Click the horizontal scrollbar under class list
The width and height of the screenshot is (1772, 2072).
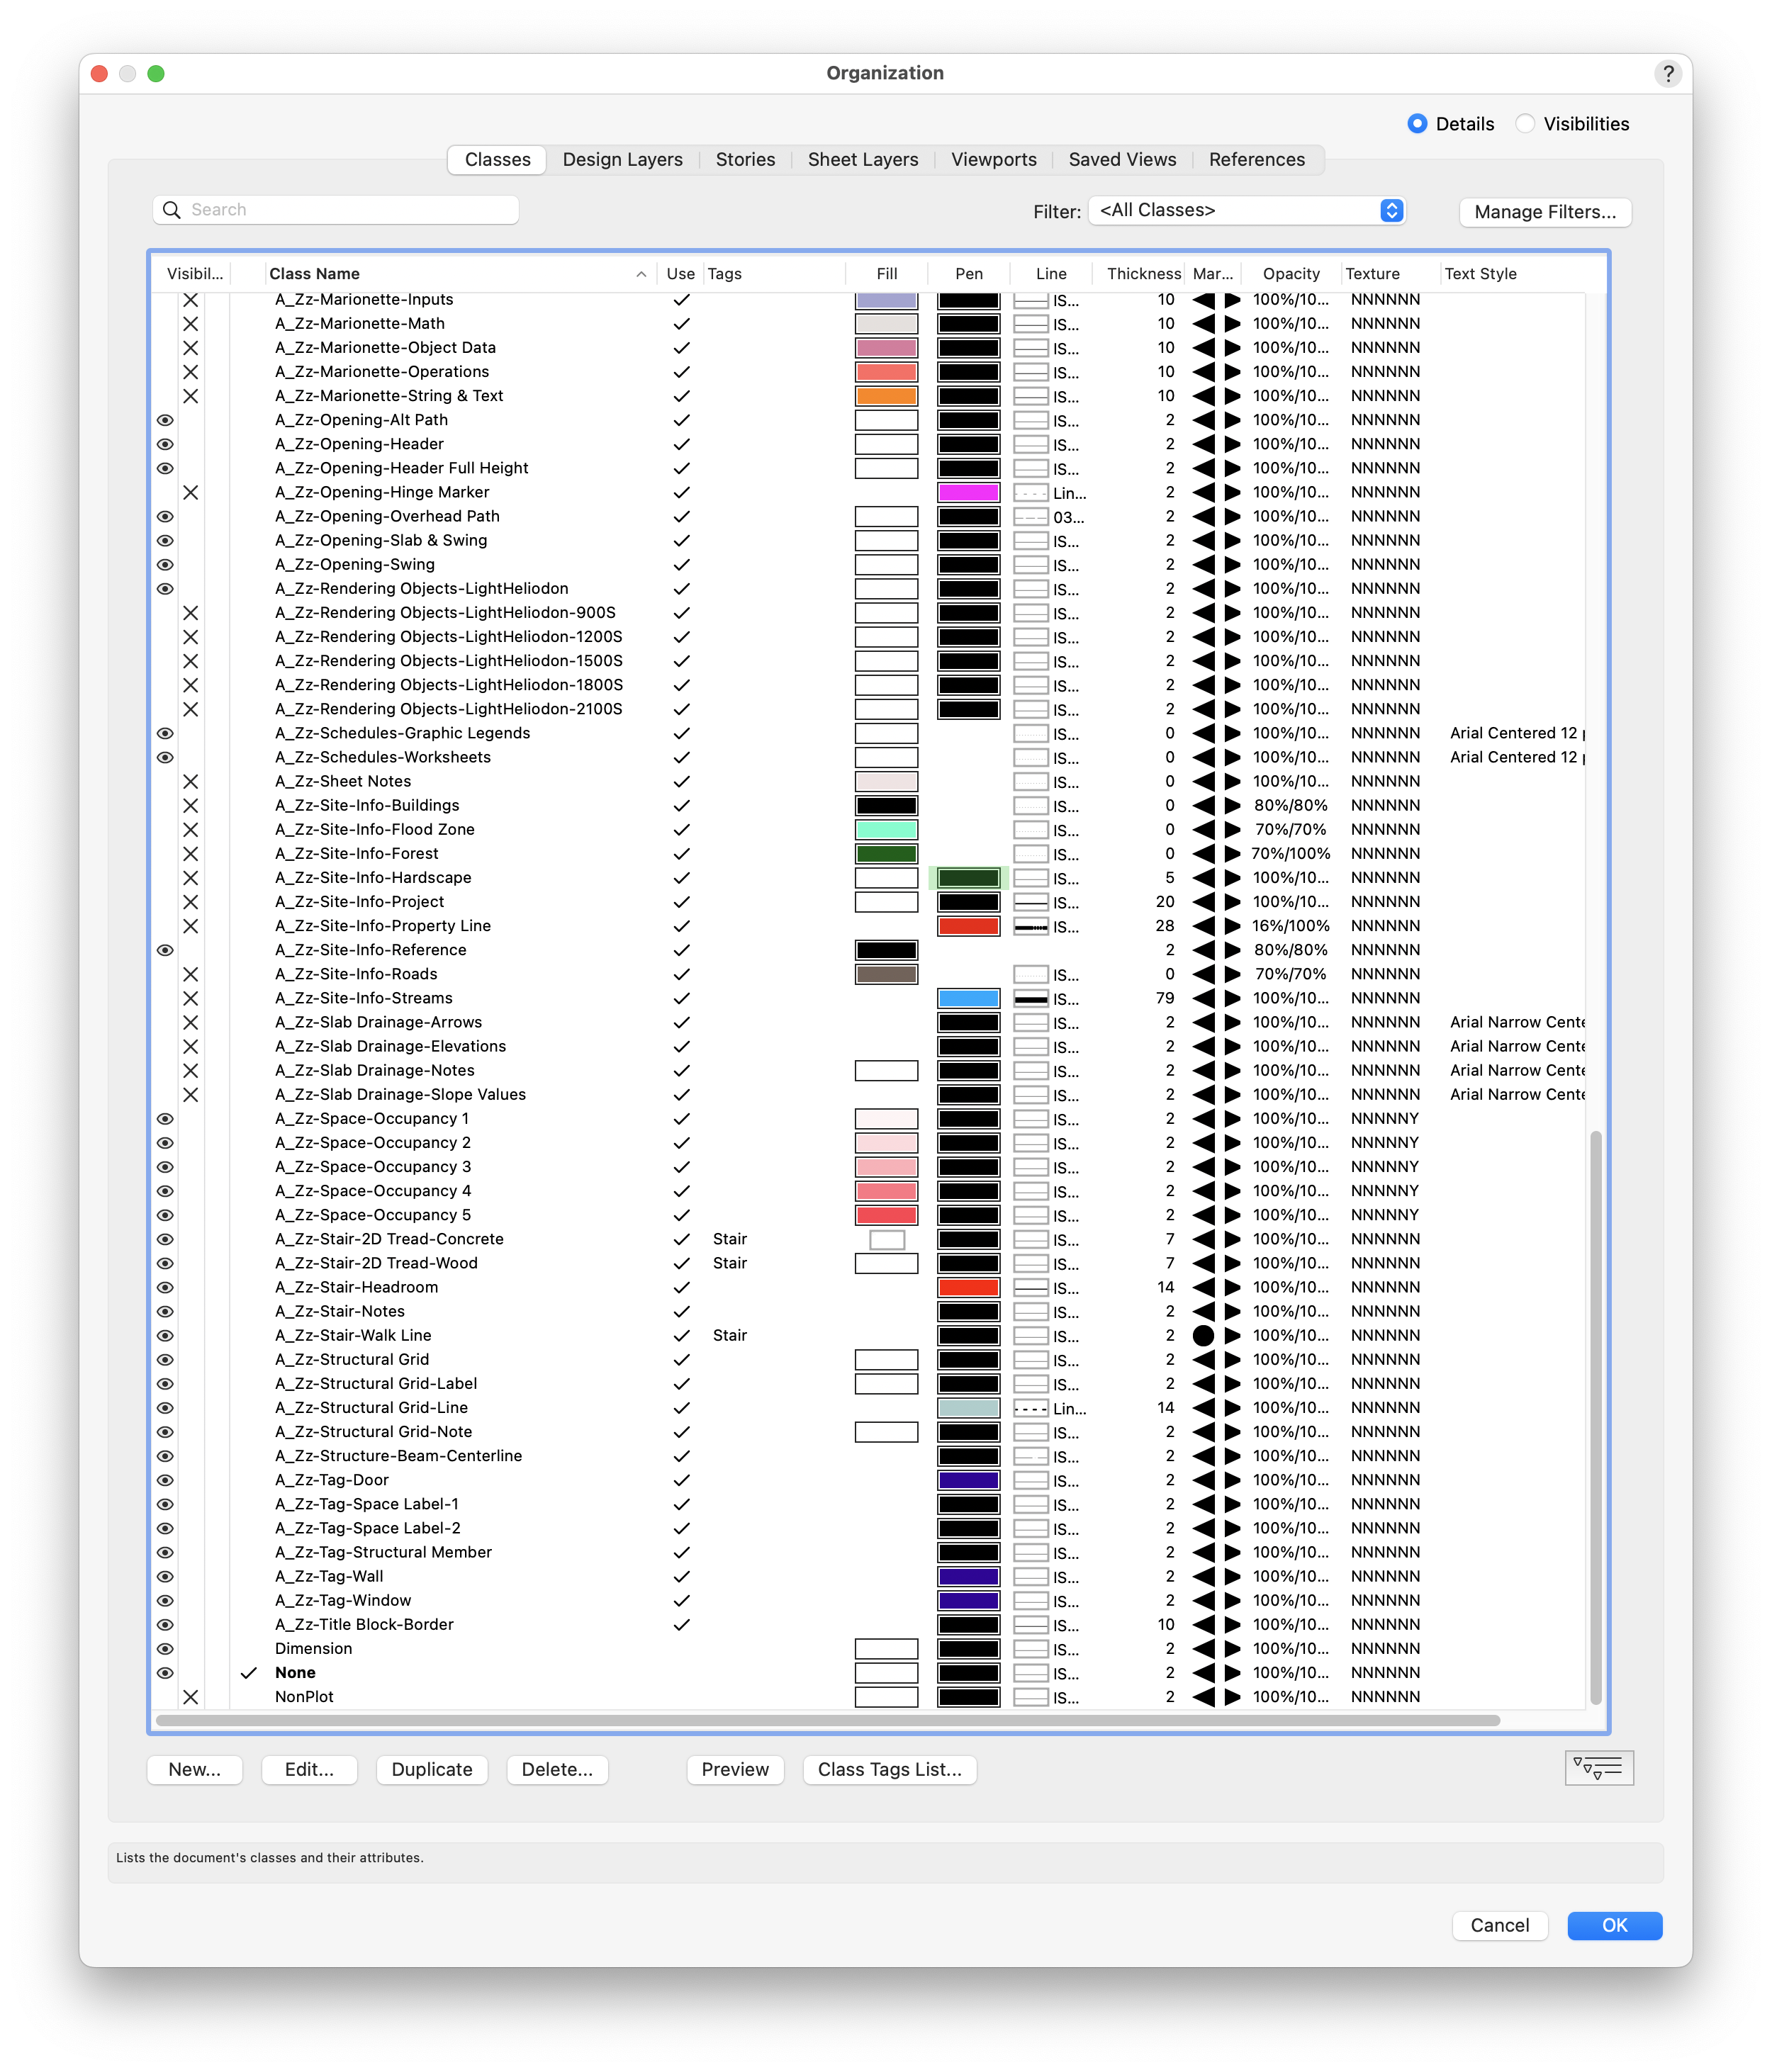pos(827,1720)
